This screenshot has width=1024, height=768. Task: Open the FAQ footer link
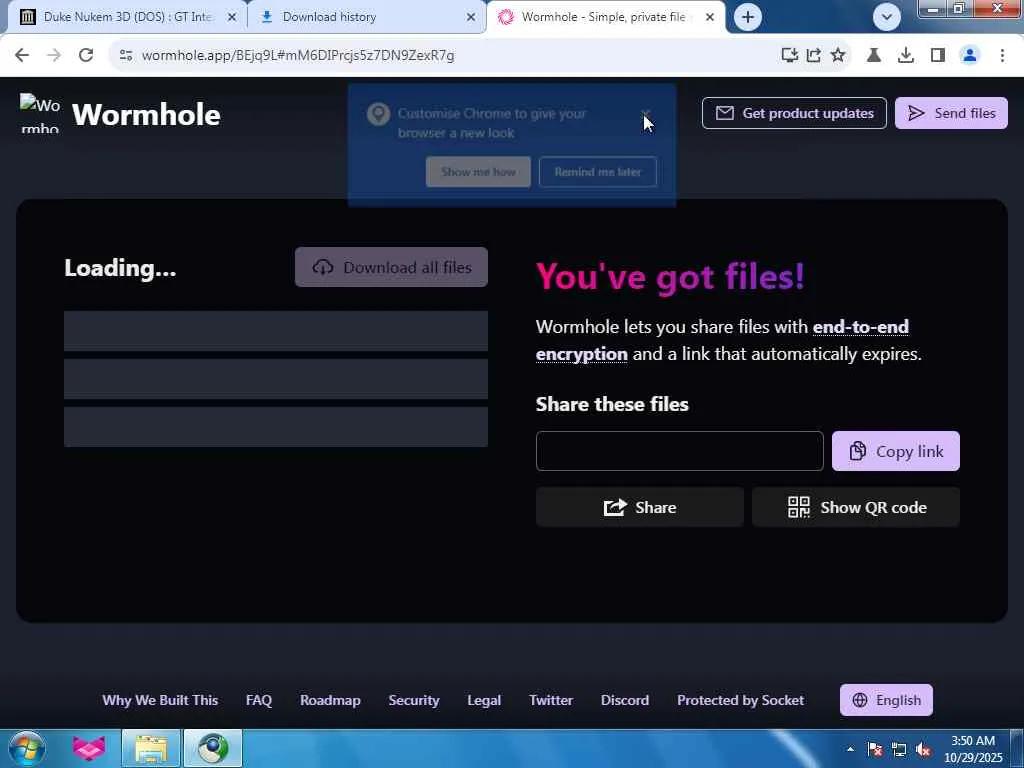coord(259,700)
